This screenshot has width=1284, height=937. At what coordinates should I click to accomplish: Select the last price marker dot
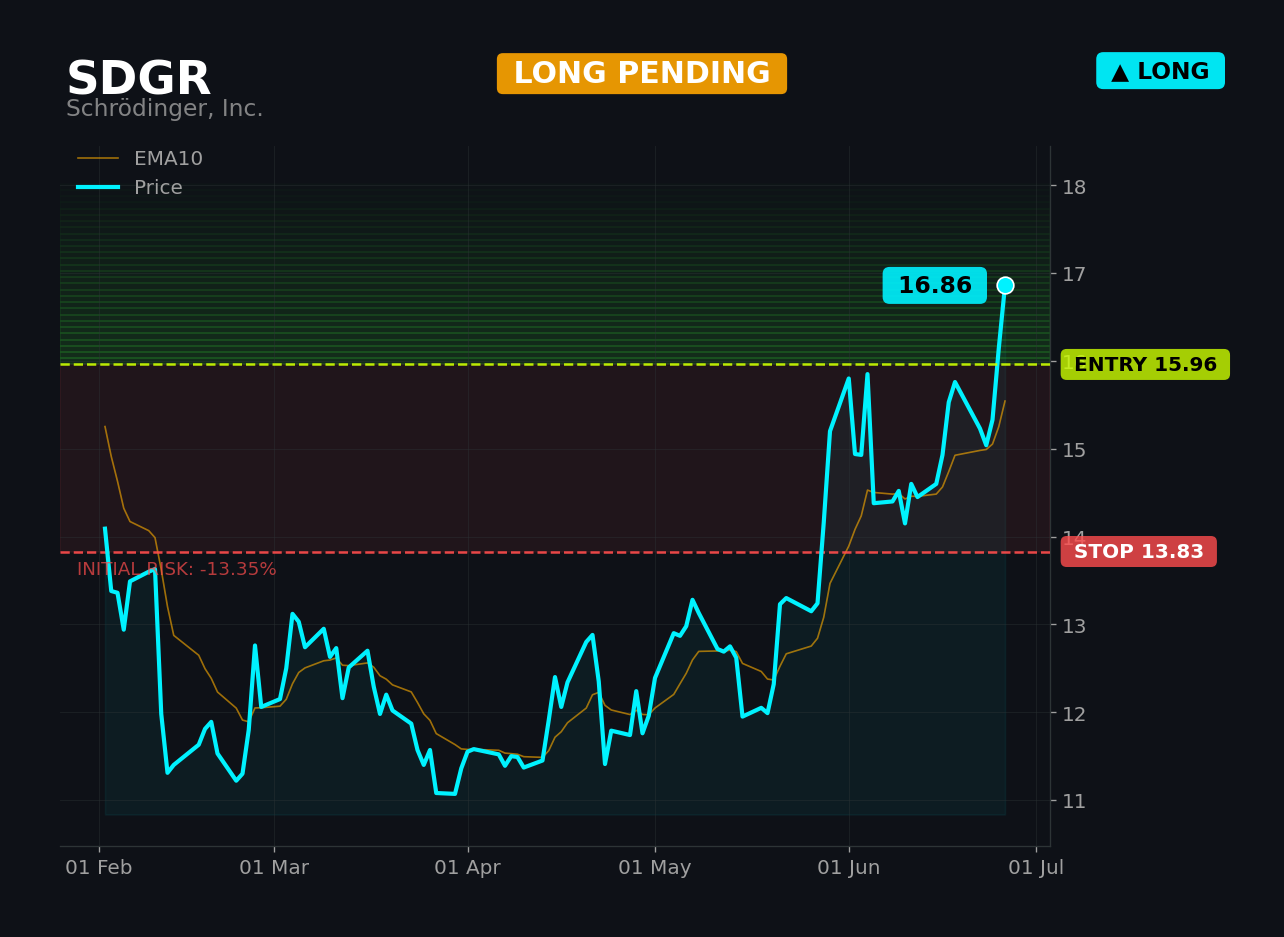pyautogui.click(x=1005, y=286)
